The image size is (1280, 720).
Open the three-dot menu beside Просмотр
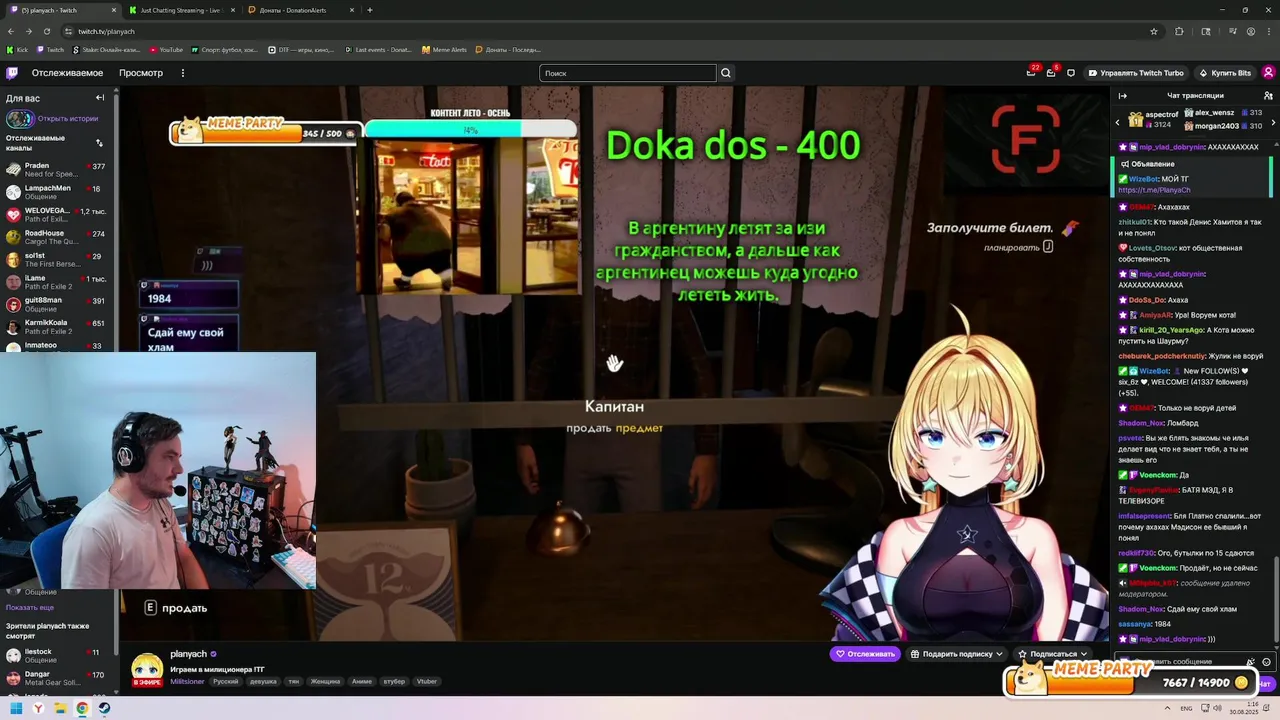(182, 73)
